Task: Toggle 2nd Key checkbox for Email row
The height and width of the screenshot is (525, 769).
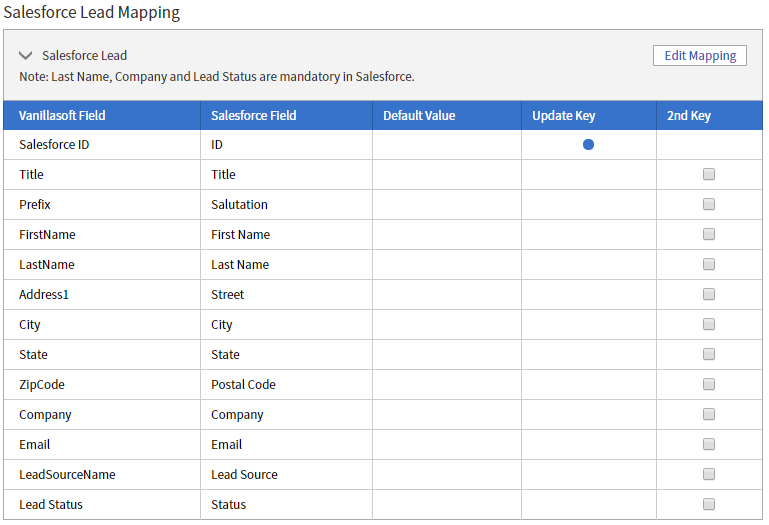Action: (708, 444)
